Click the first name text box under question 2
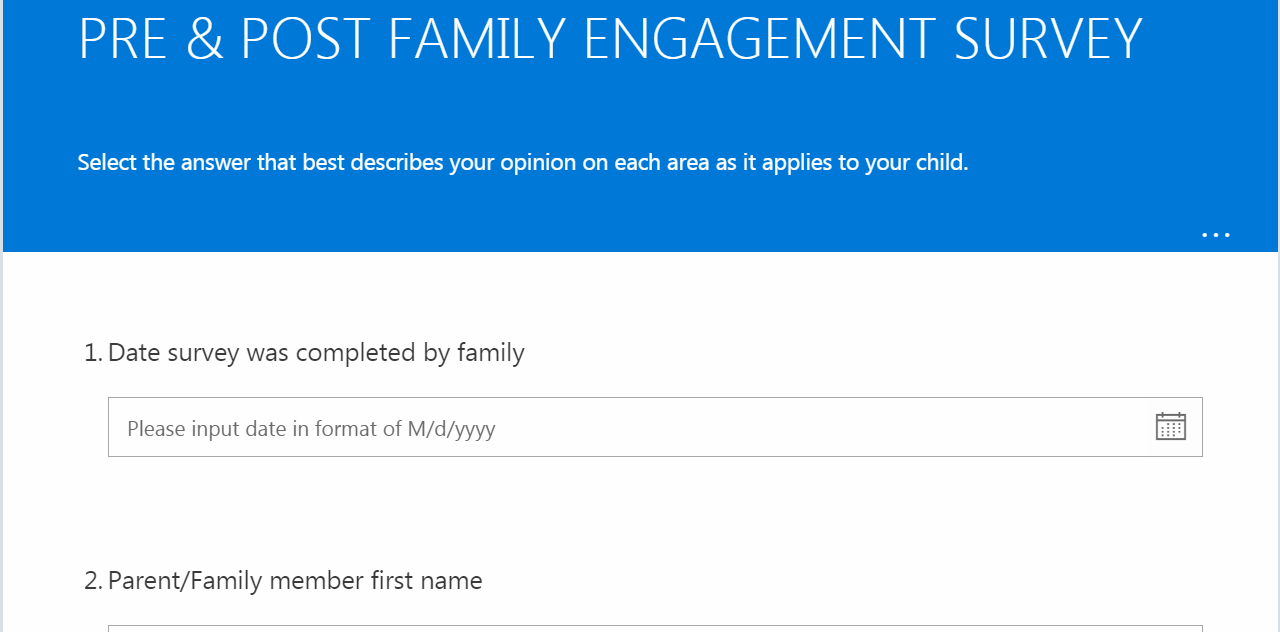1280x632 pixels. tap(655, 629)
